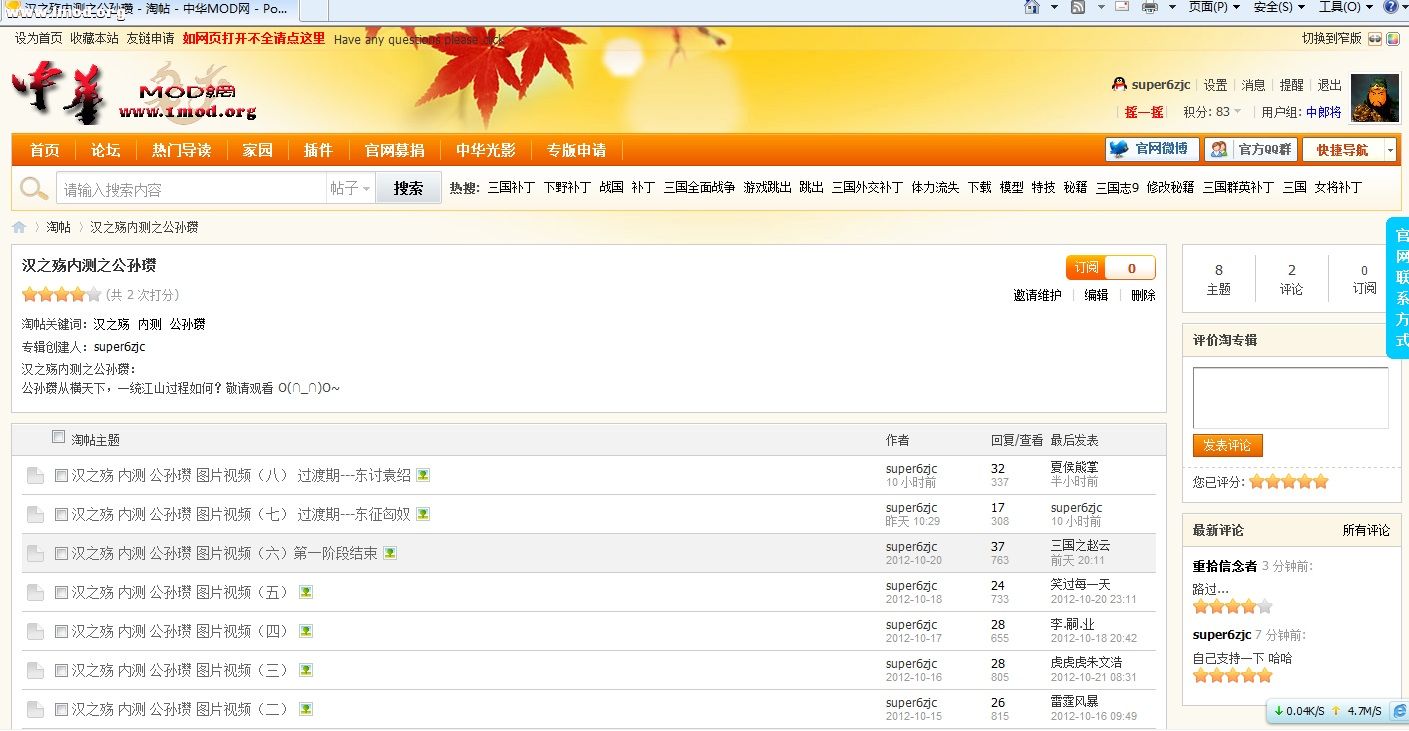The width and height of the screenshot is (1409, 731).
Task: Click the magnifier icon beside search box
Action: 34,188
